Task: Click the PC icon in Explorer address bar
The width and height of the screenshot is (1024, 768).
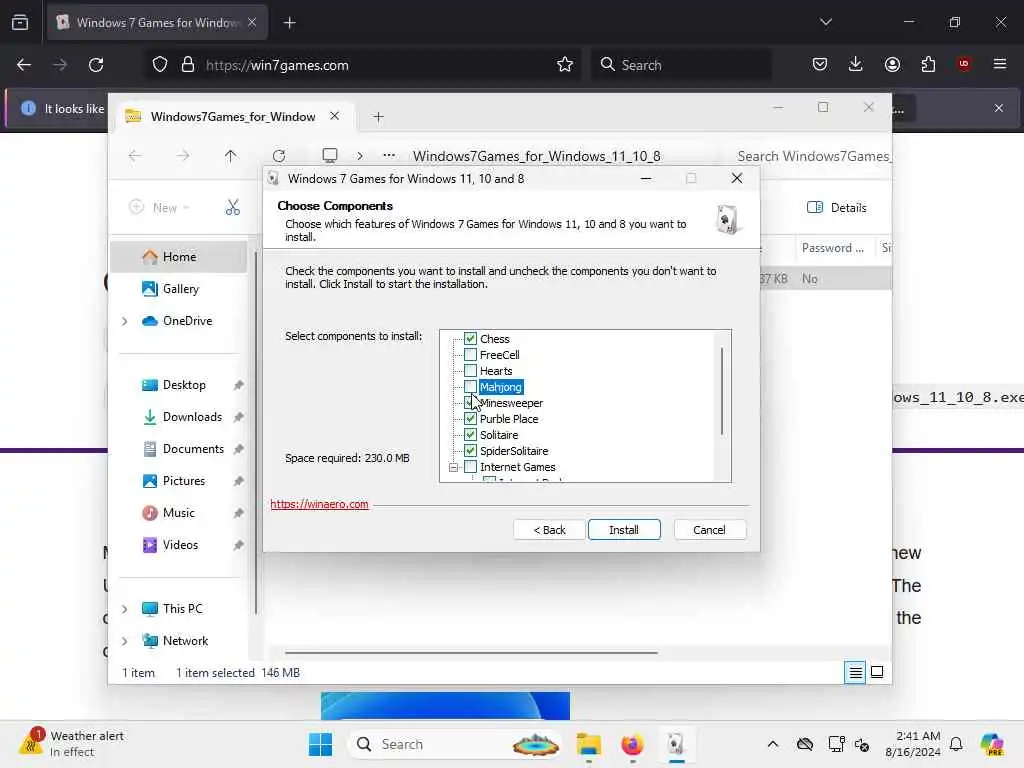Action: point(330,155)
